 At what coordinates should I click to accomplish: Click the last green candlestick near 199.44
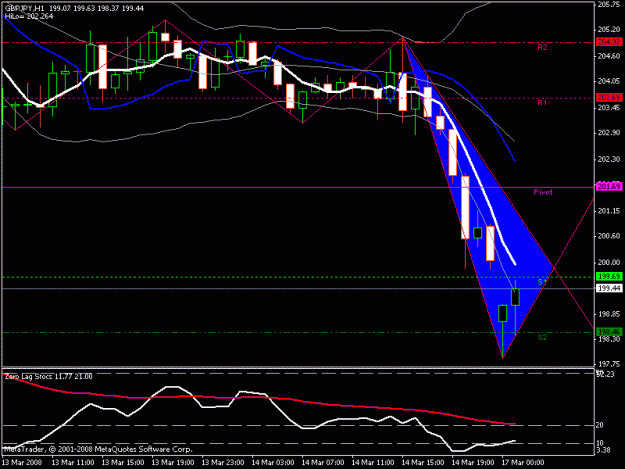point(515,297)
